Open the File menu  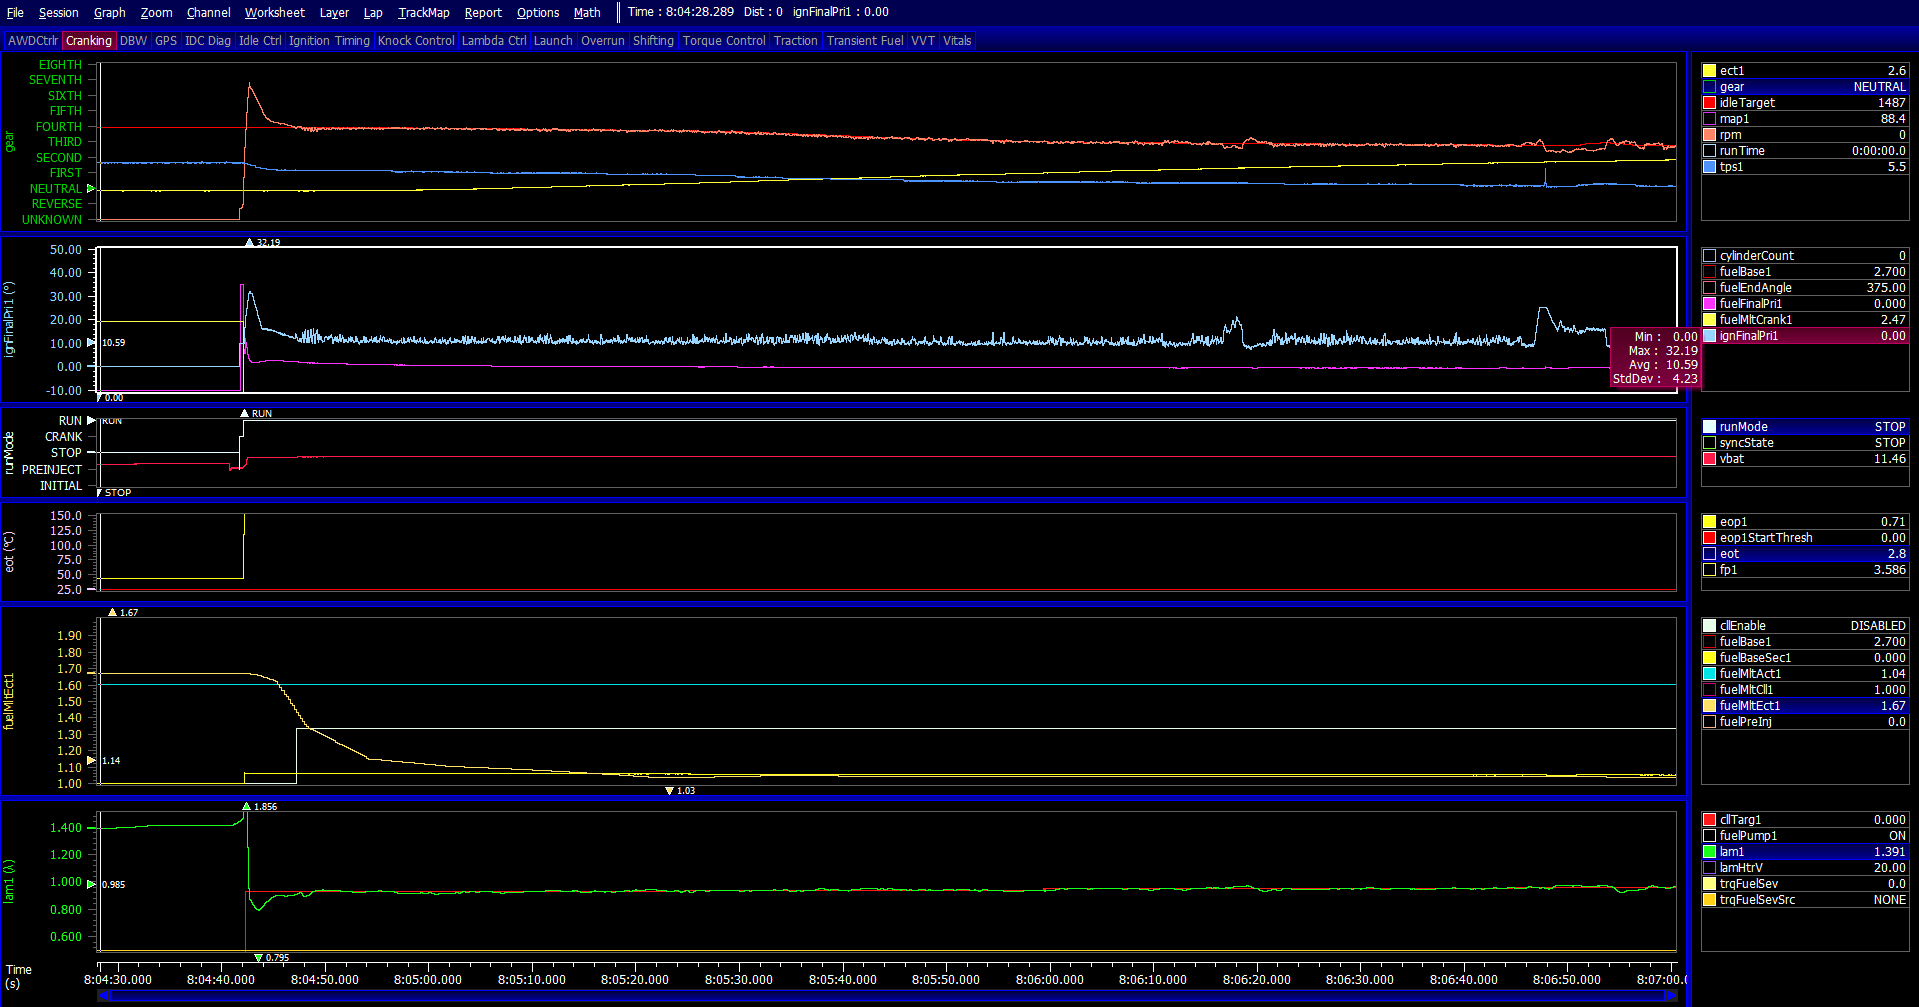15,12
